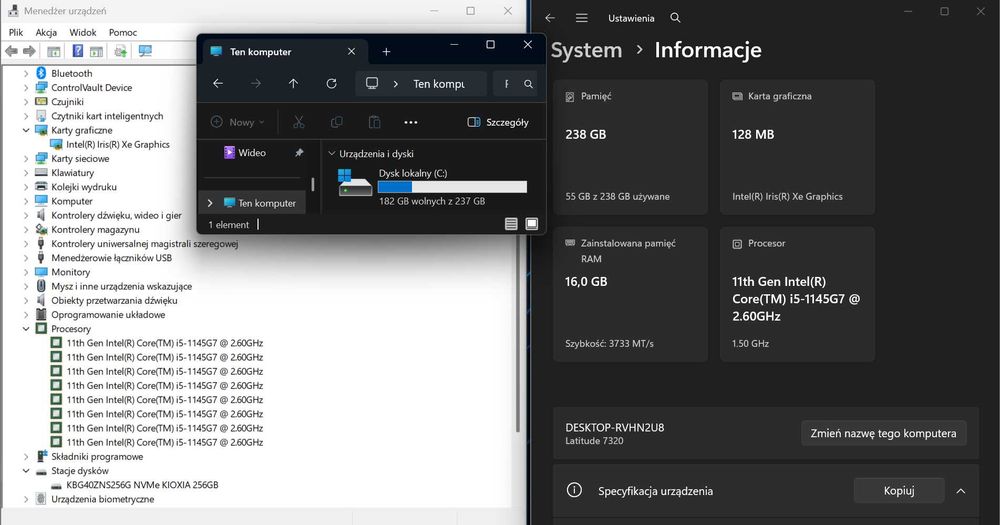
Task: Open the Settings hamburger menu
Action: [x=582, y=18]
